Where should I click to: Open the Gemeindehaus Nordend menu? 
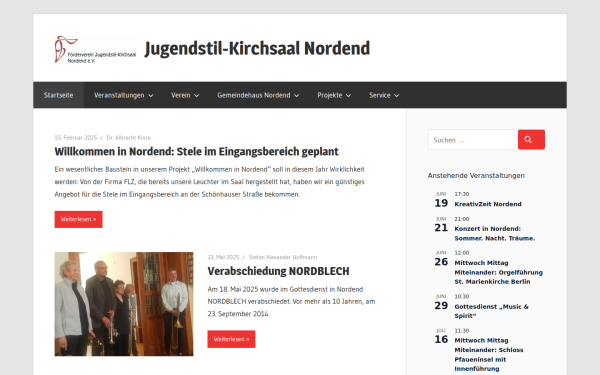(258, 95)
